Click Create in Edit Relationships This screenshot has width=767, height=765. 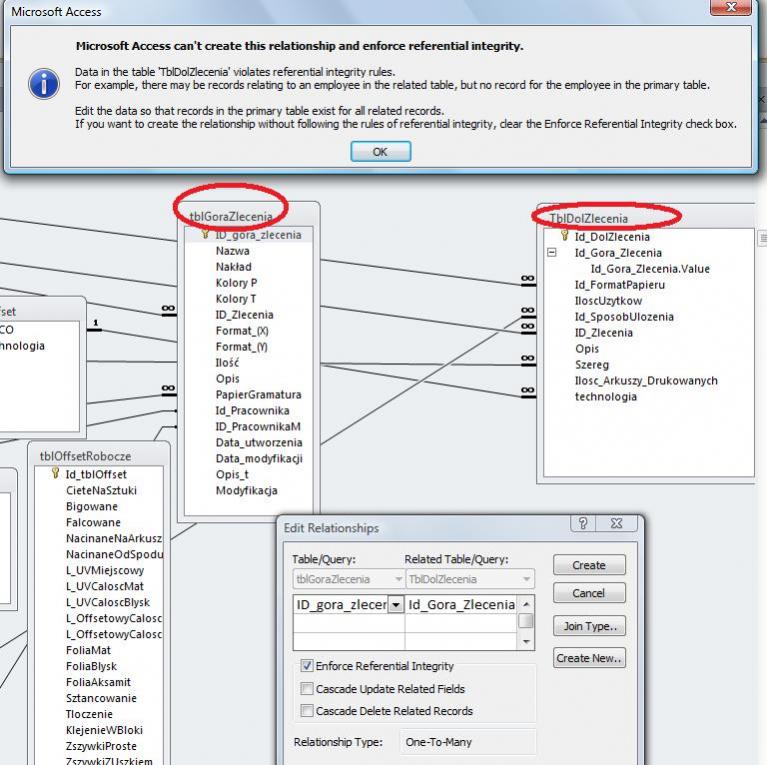tap(589, 565)
